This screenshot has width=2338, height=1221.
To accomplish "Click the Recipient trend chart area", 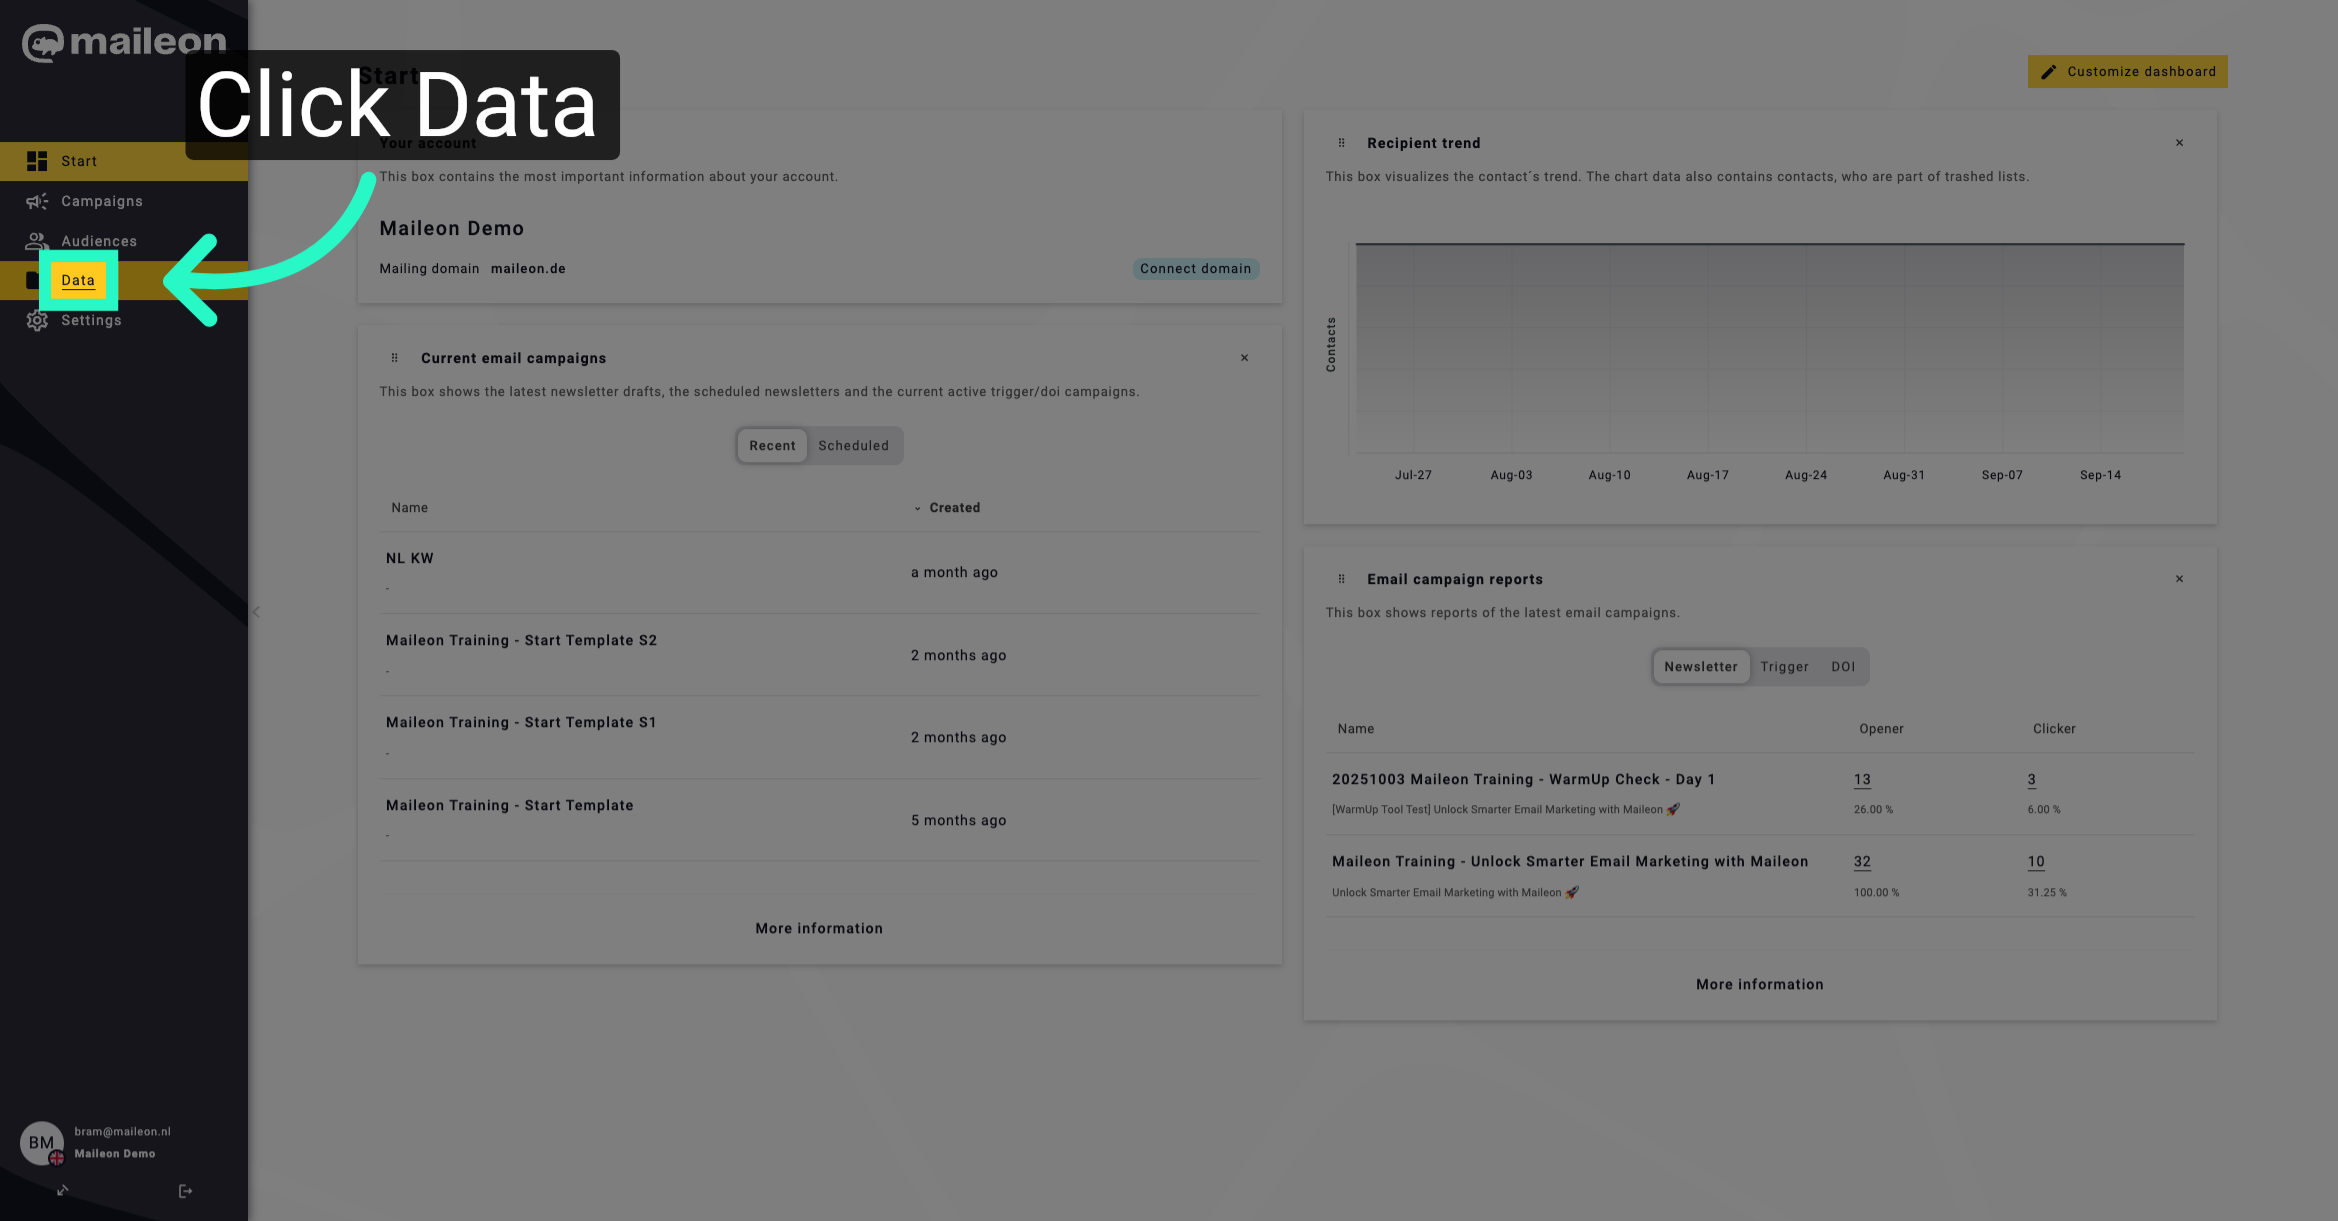I will [x=1768, y=348].
